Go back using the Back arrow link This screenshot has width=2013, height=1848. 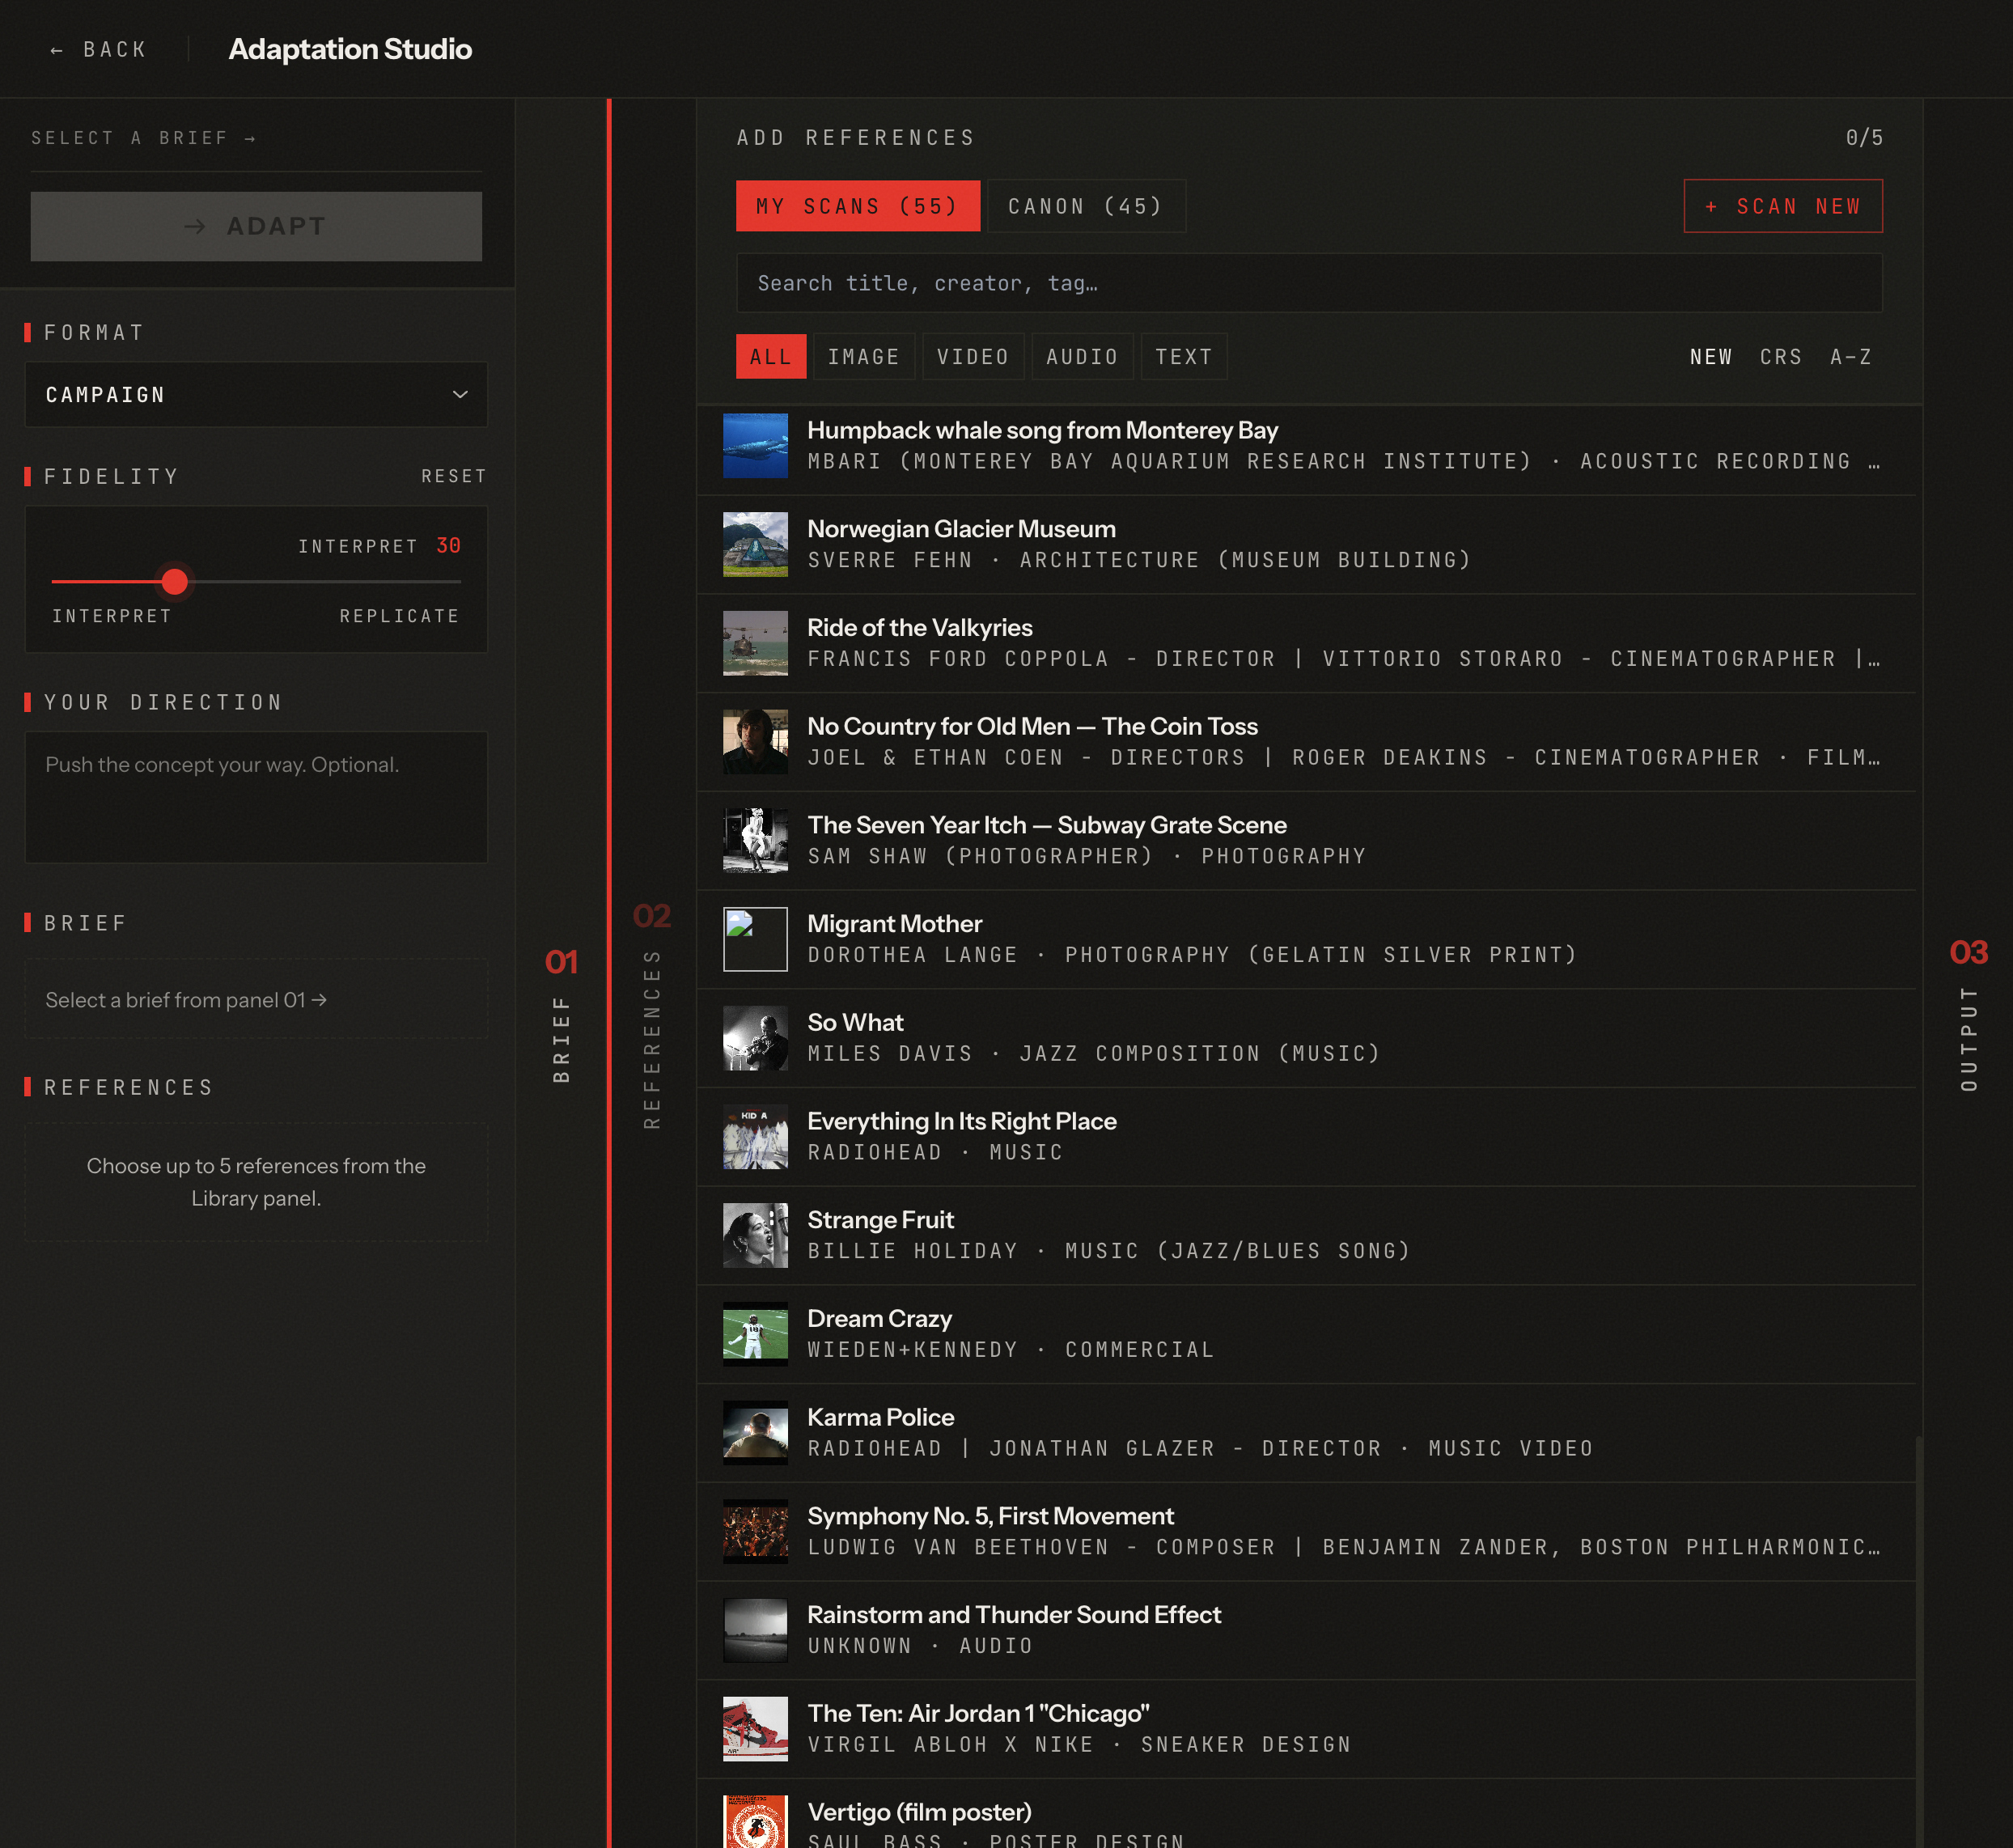[x=98, y=49]
